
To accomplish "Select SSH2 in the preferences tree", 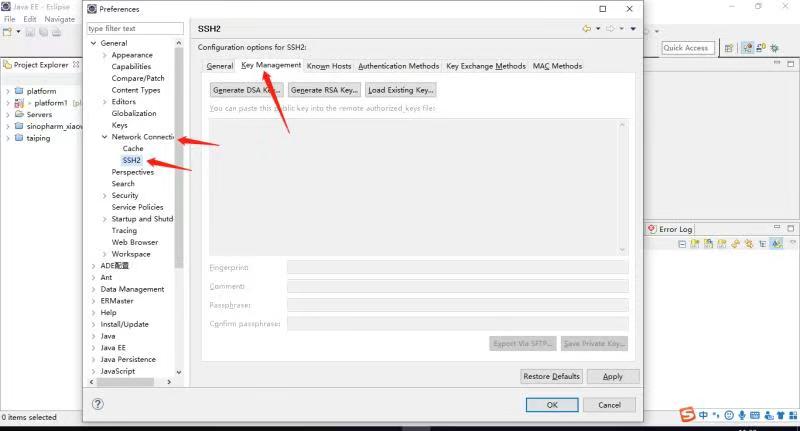I will pos(132,160).
